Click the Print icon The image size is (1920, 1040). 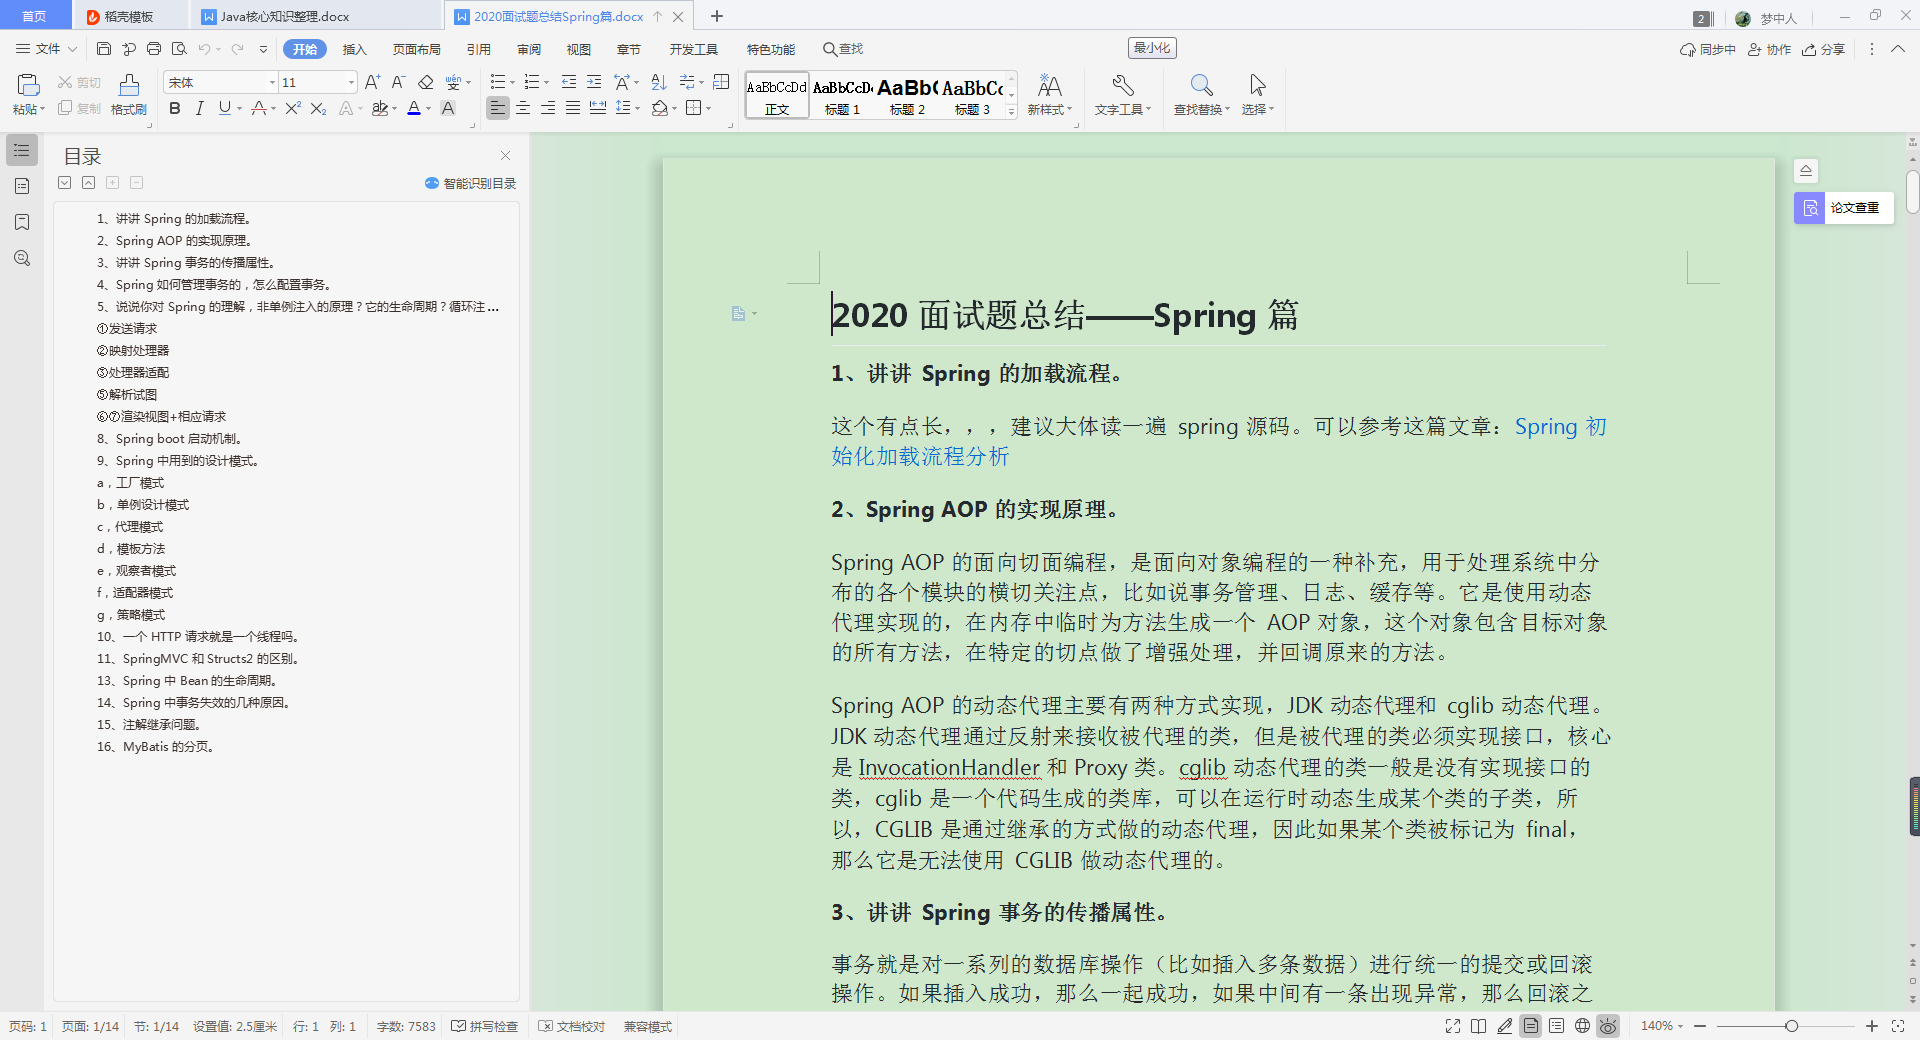153,48
